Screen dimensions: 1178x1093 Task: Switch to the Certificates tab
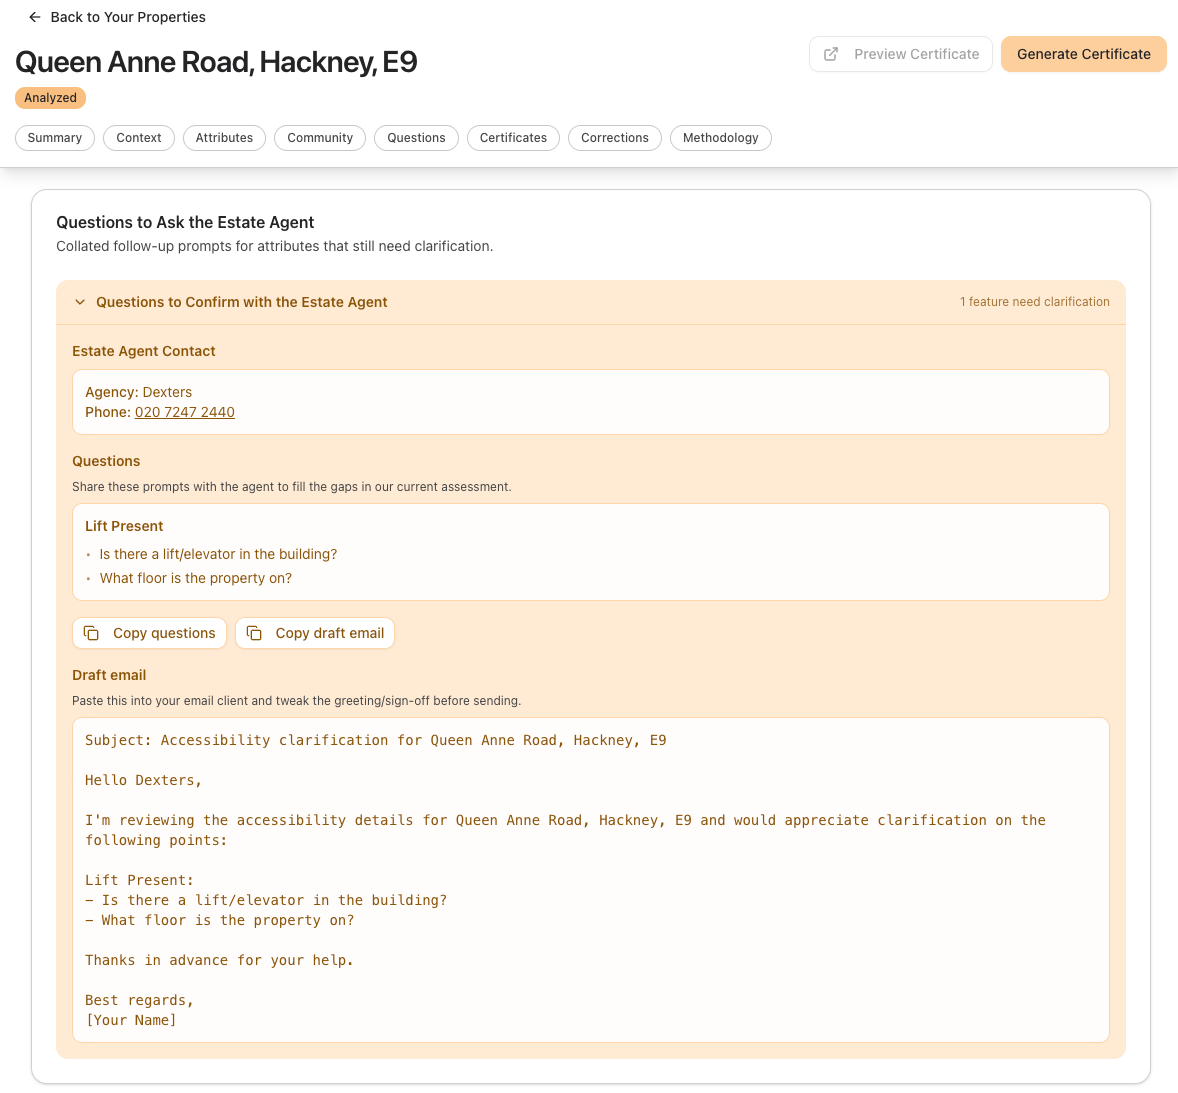coord(513,138)
